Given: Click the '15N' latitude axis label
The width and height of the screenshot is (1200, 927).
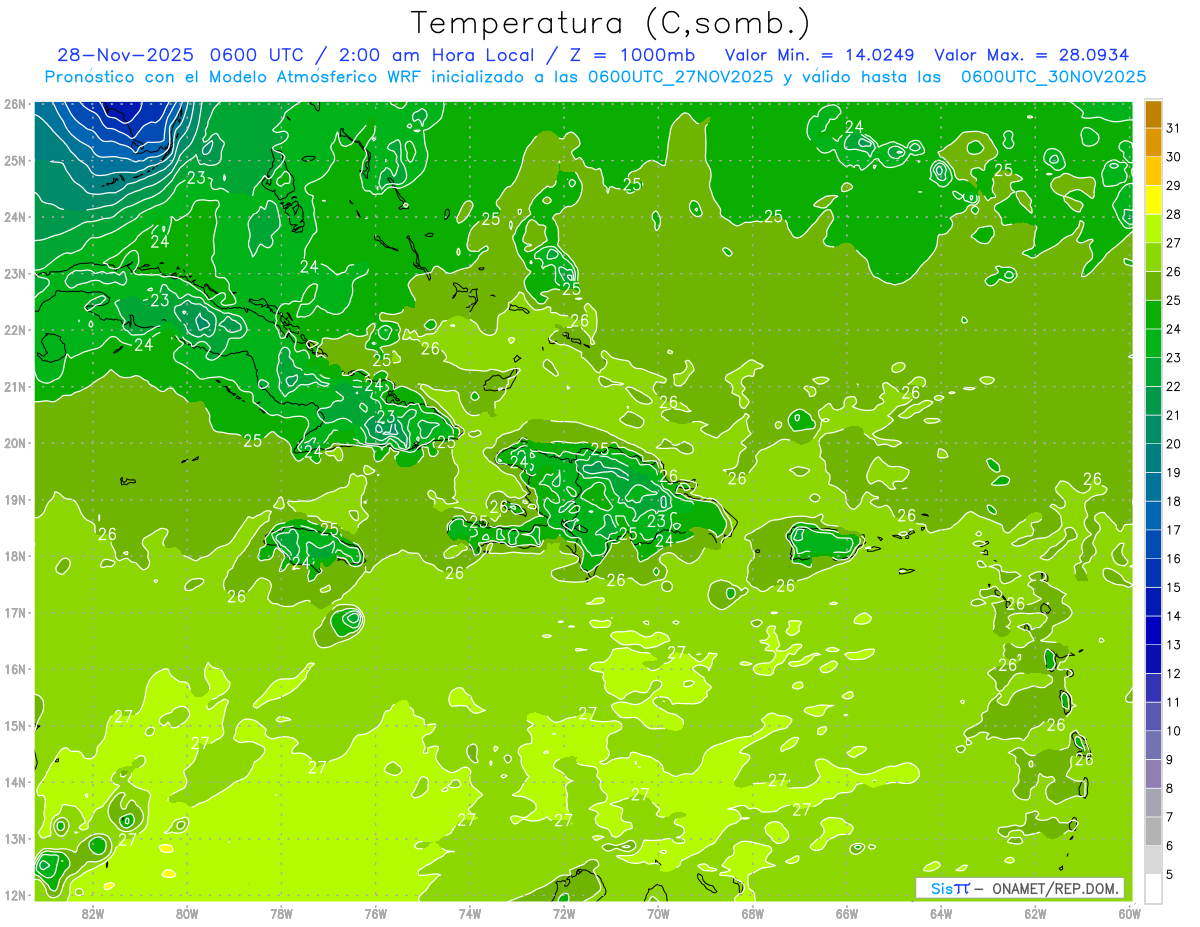Looking at the screenshot, I should pyautogui.click(x=14, y=725).
